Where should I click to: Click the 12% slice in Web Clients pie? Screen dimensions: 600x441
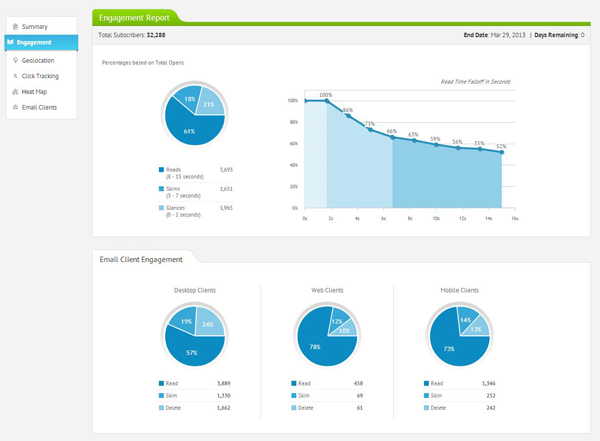[x=337, y=321]
